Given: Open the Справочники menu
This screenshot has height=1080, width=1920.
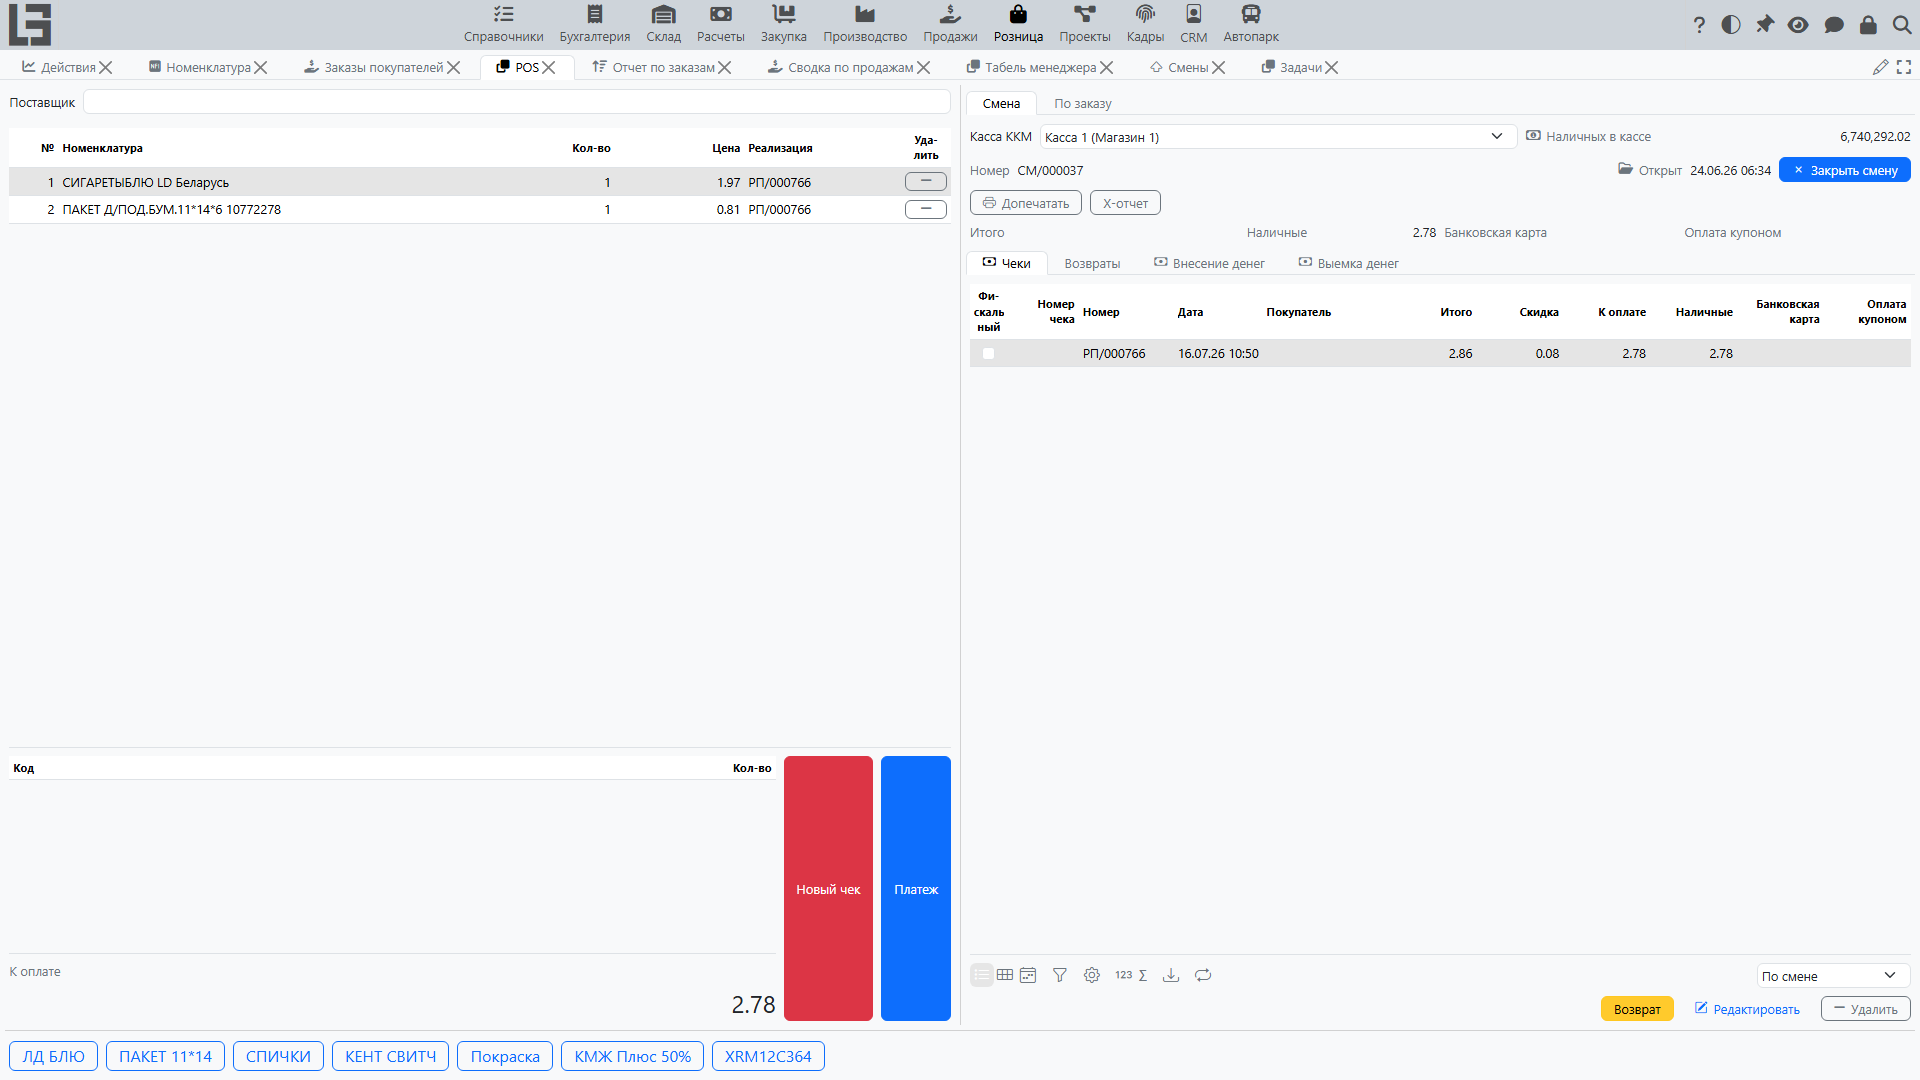Looking at the screenshot, I should tap(503, 24).
